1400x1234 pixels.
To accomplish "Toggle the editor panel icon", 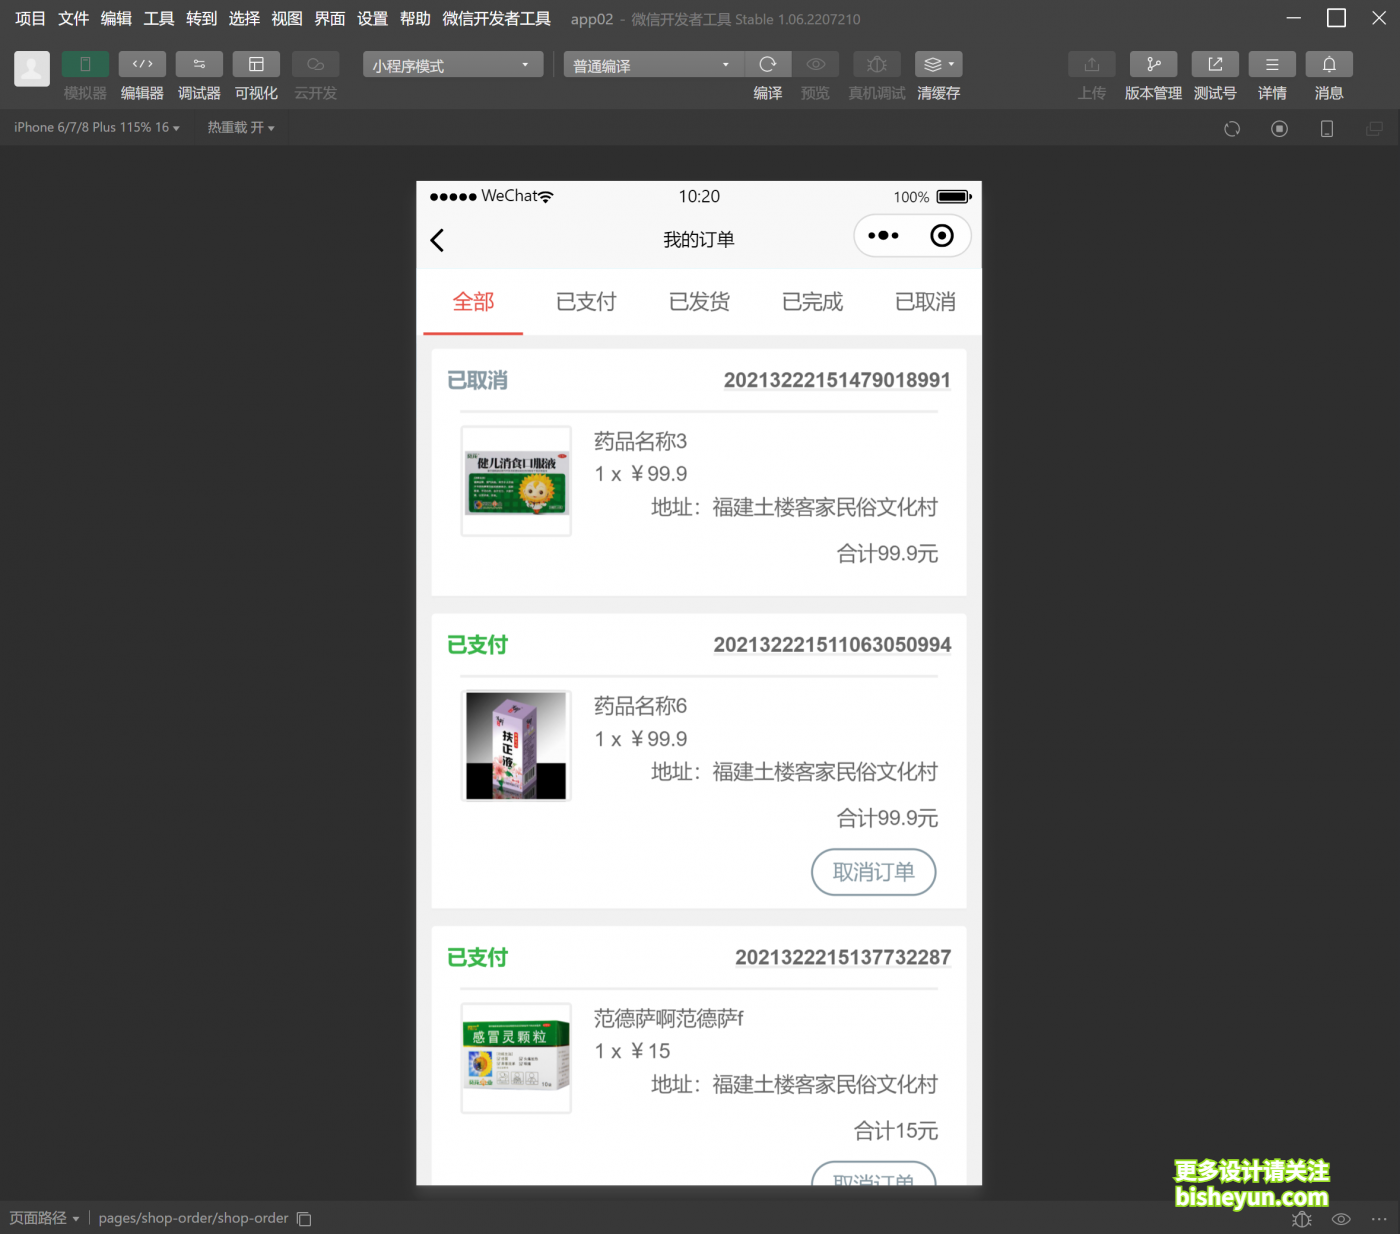I will click(x=142, y=64).
